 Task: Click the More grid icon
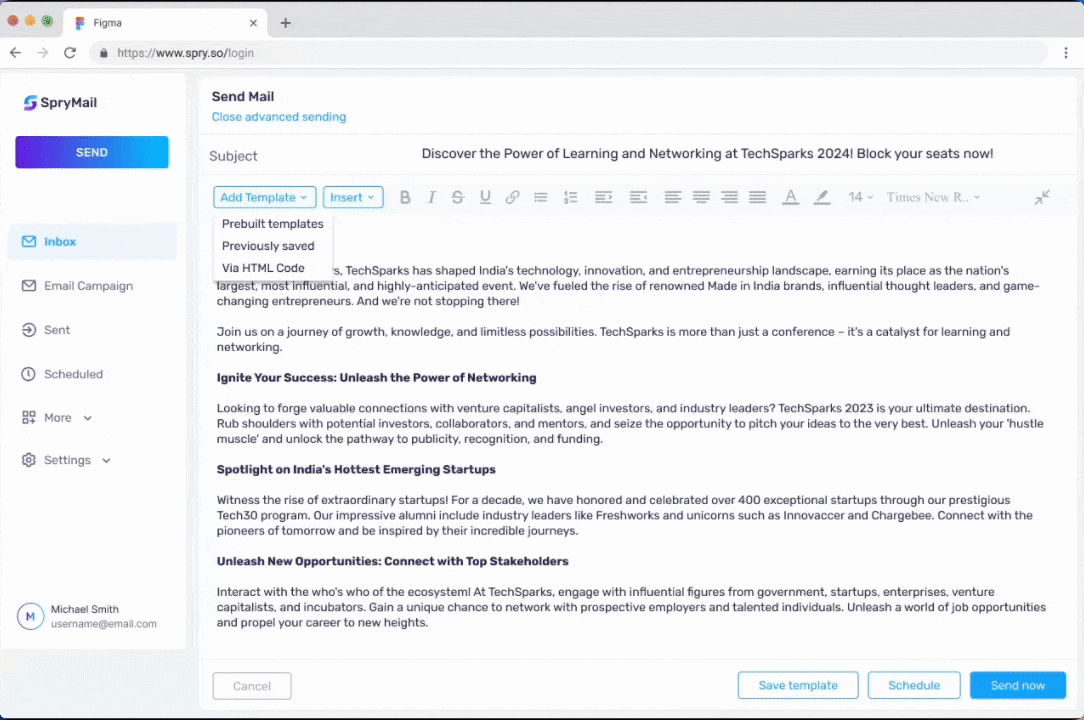coord(28,418)
